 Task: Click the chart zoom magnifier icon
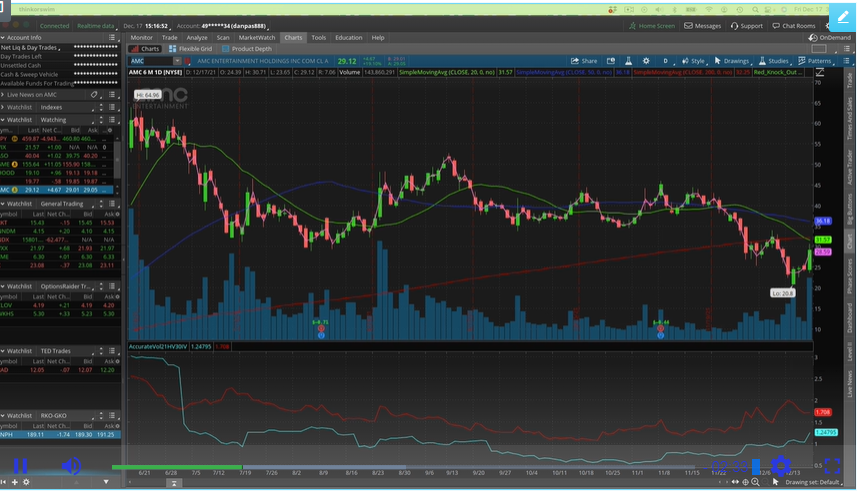click(755, 482)
